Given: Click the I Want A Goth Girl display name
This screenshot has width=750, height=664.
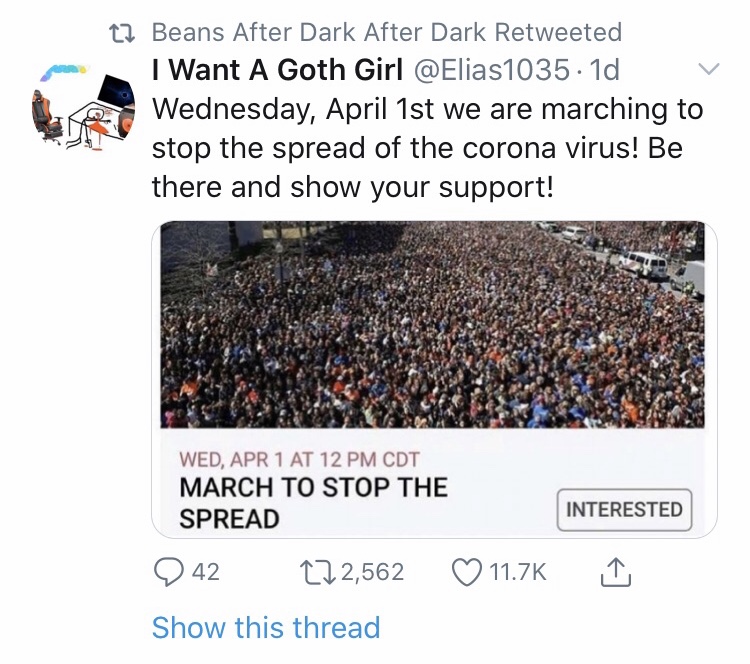Looking at the screenshot, I should (277, 71).
